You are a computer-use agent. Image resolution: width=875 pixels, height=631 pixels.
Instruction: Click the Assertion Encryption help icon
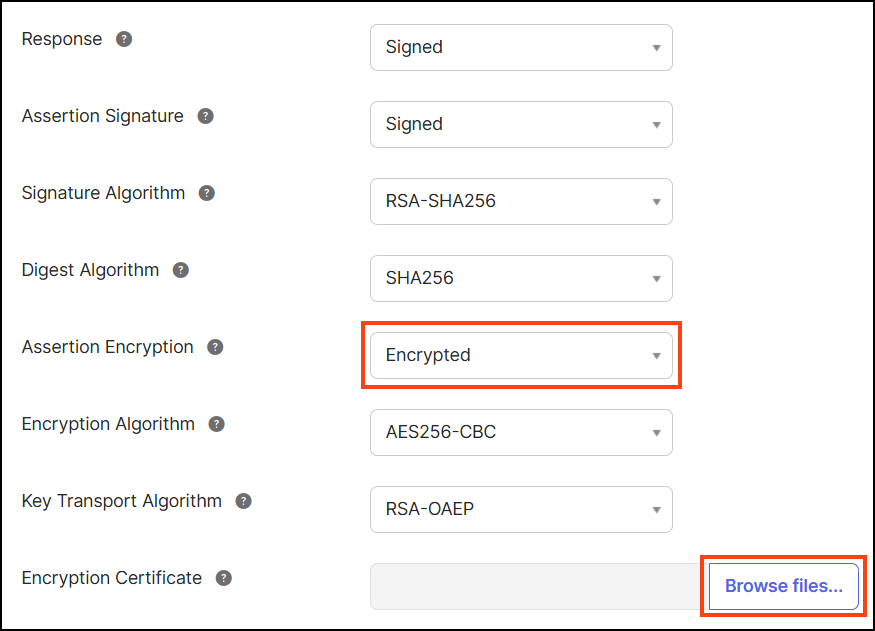point(215,347)
